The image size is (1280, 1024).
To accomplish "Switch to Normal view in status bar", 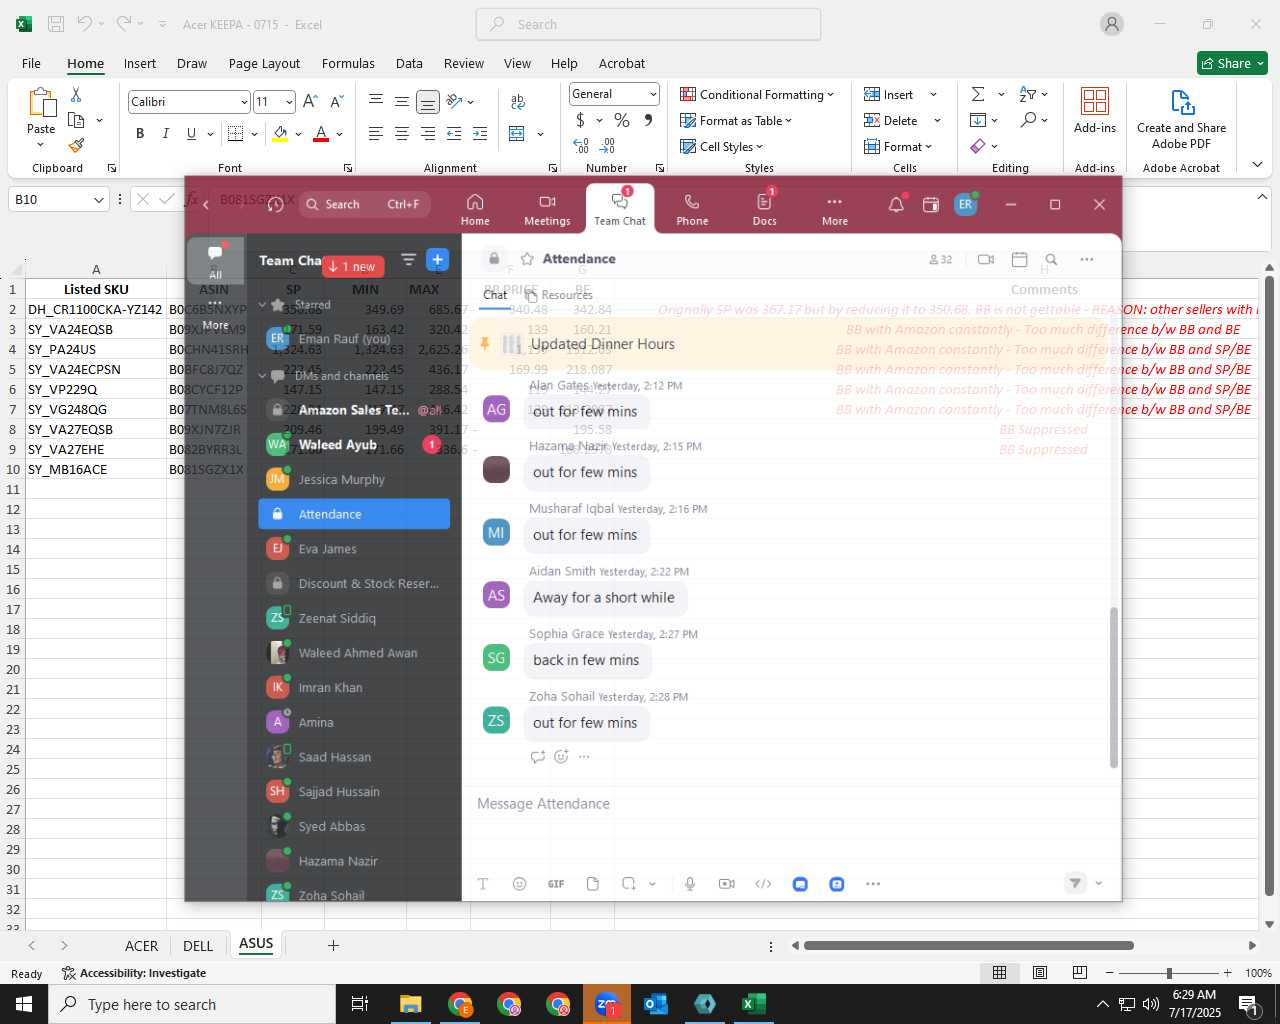I will tap(999, 973).
